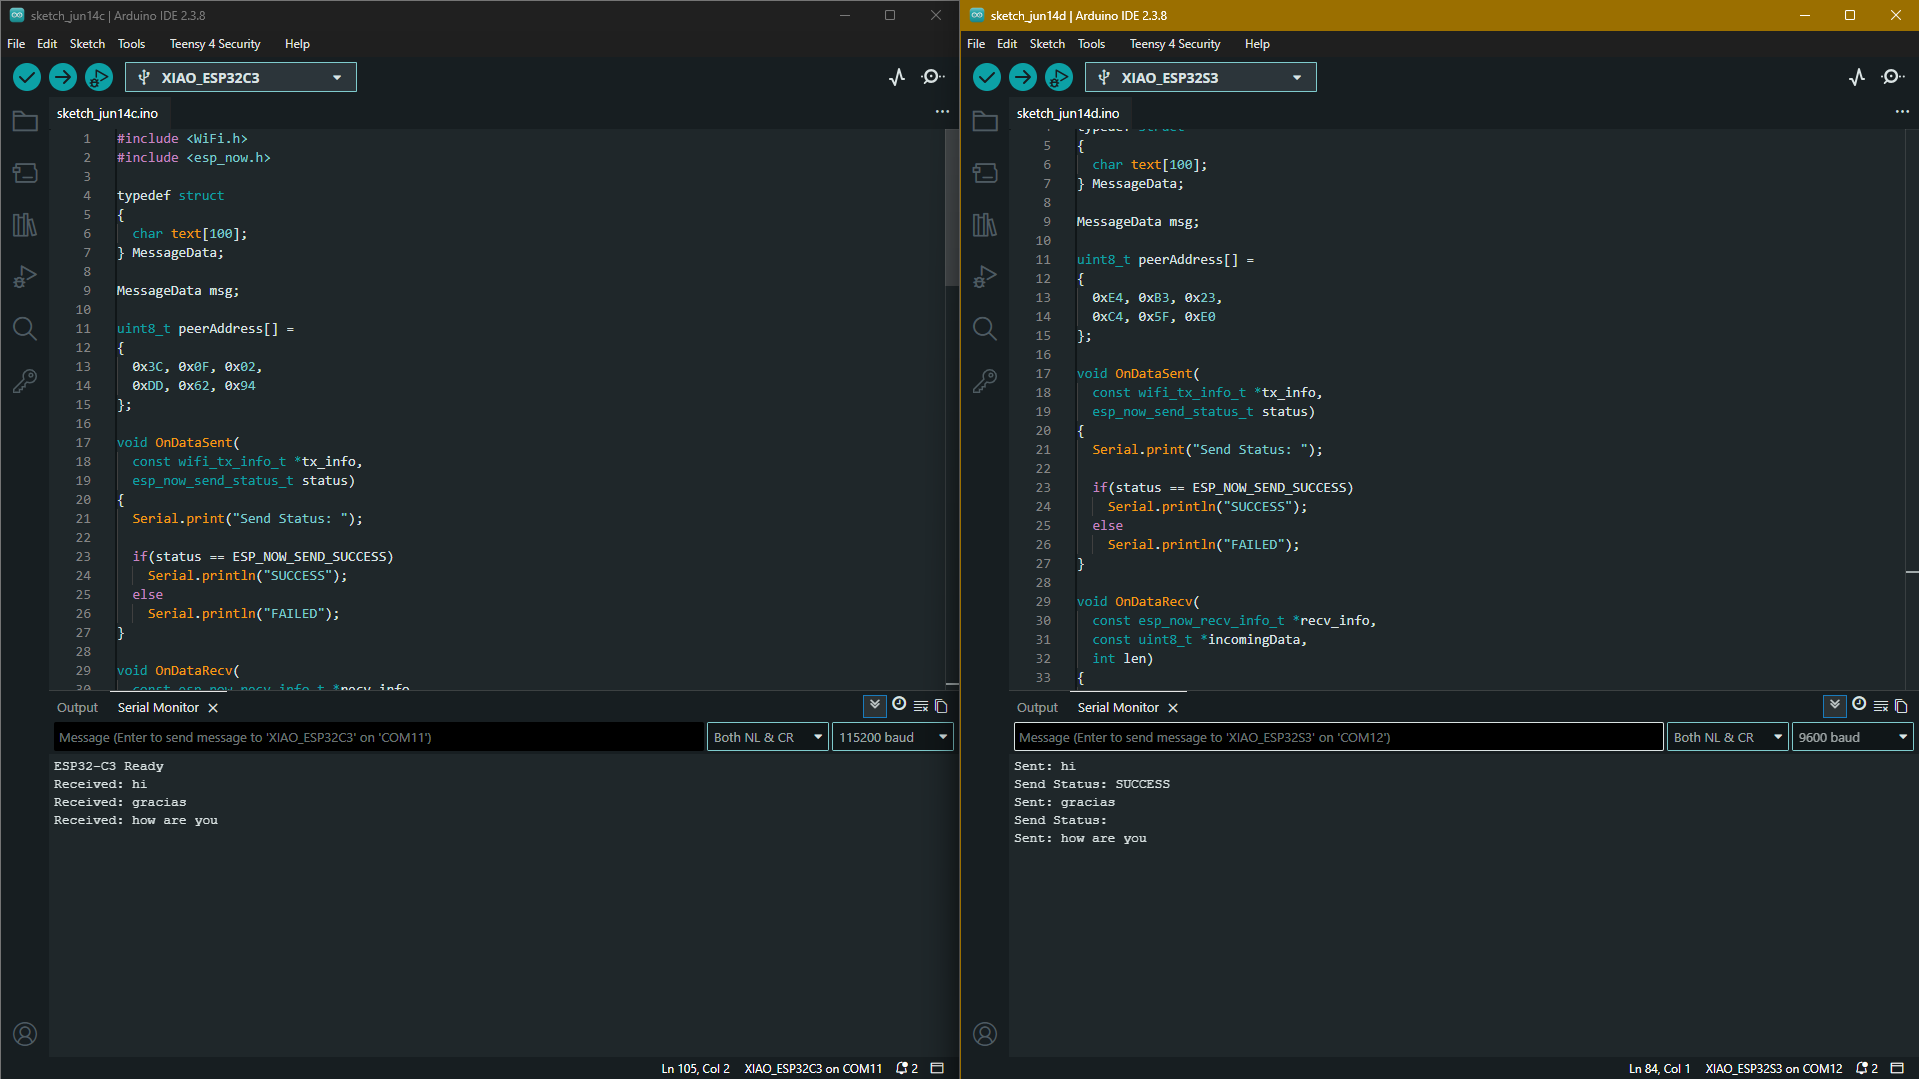Toggle timestamp in COM12 serial monitor
This screenshot has width=1919, height=1079.
(1859, 704)
